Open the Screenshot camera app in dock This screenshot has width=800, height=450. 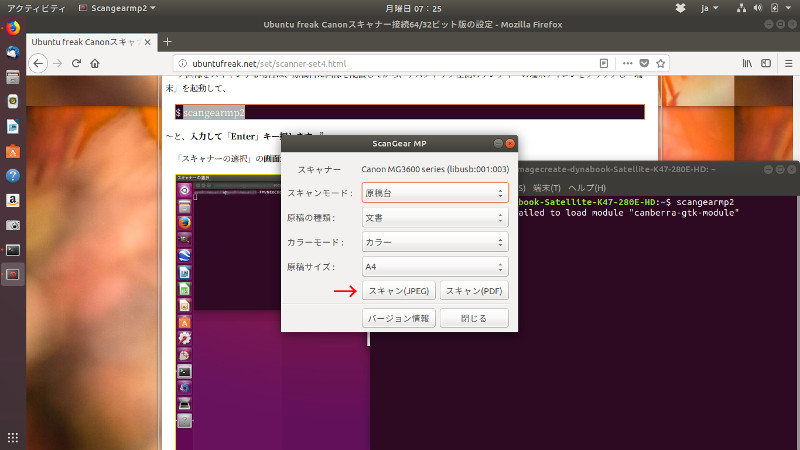point(13,225)
